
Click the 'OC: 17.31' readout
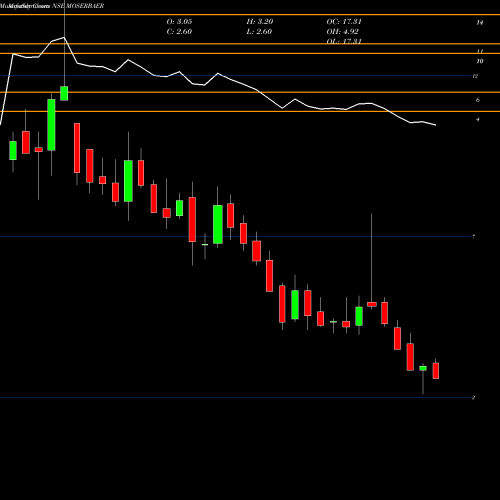tap(344, 21)
